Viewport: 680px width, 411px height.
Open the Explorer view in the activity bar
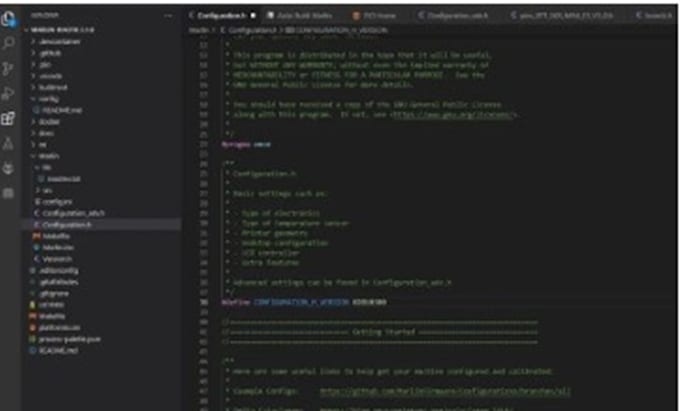(8, 19)
